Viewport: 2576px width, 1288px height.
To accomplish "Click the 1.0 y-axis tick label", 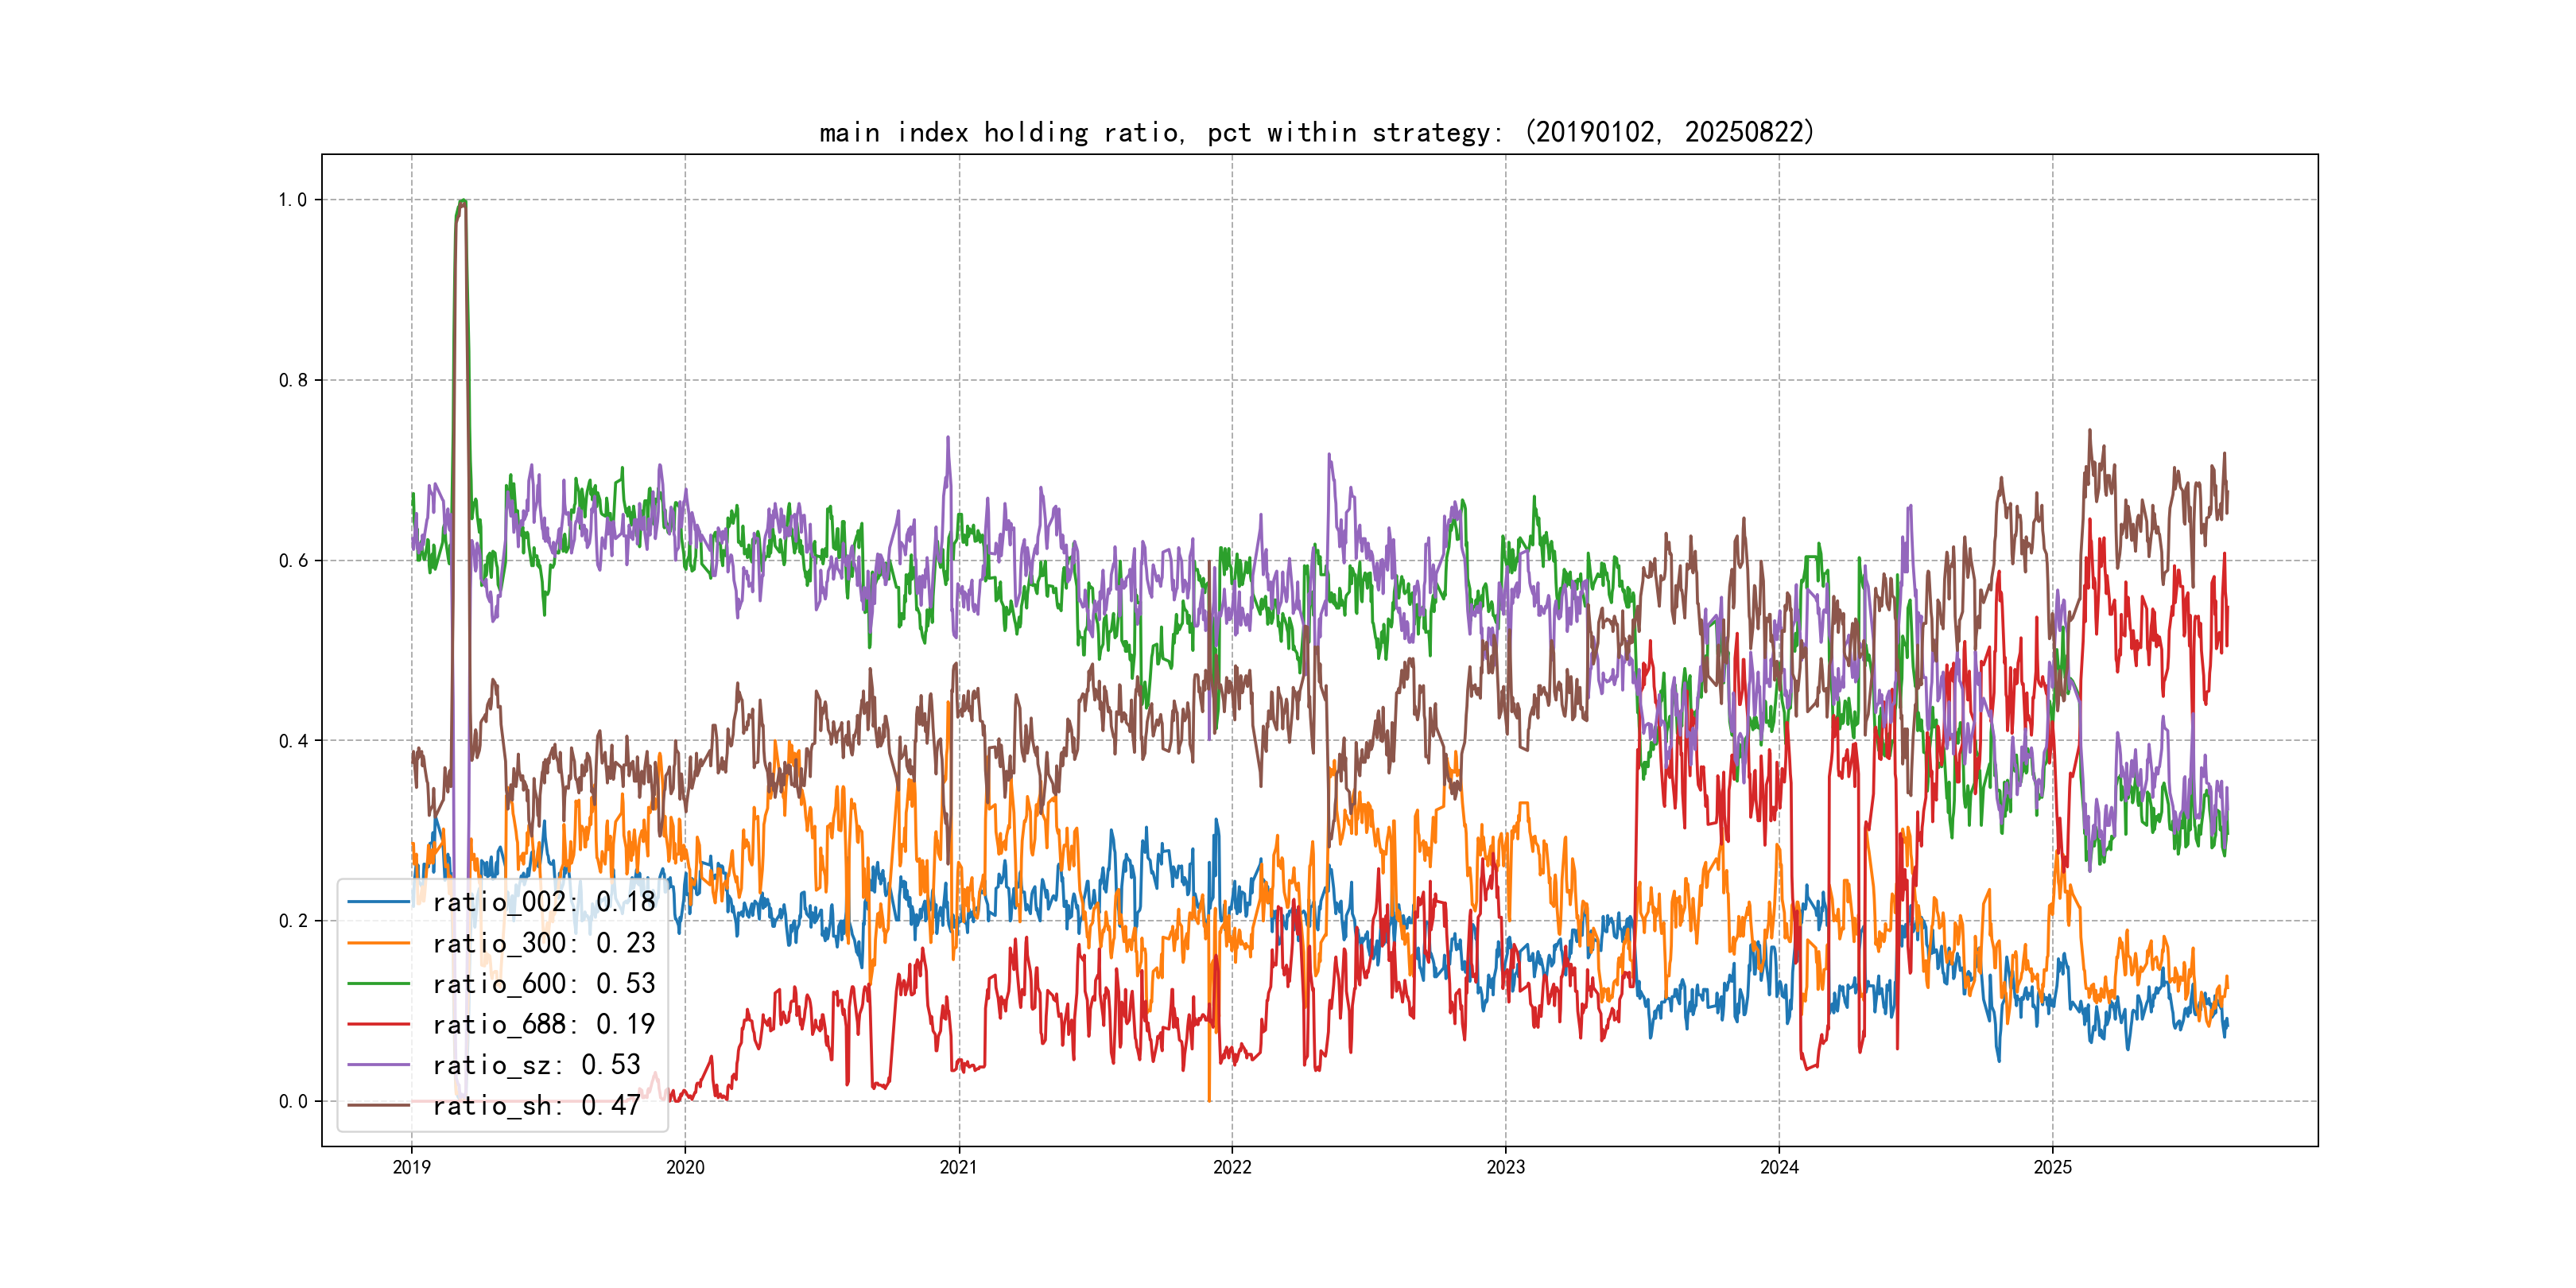I will (x=292, y=200).
